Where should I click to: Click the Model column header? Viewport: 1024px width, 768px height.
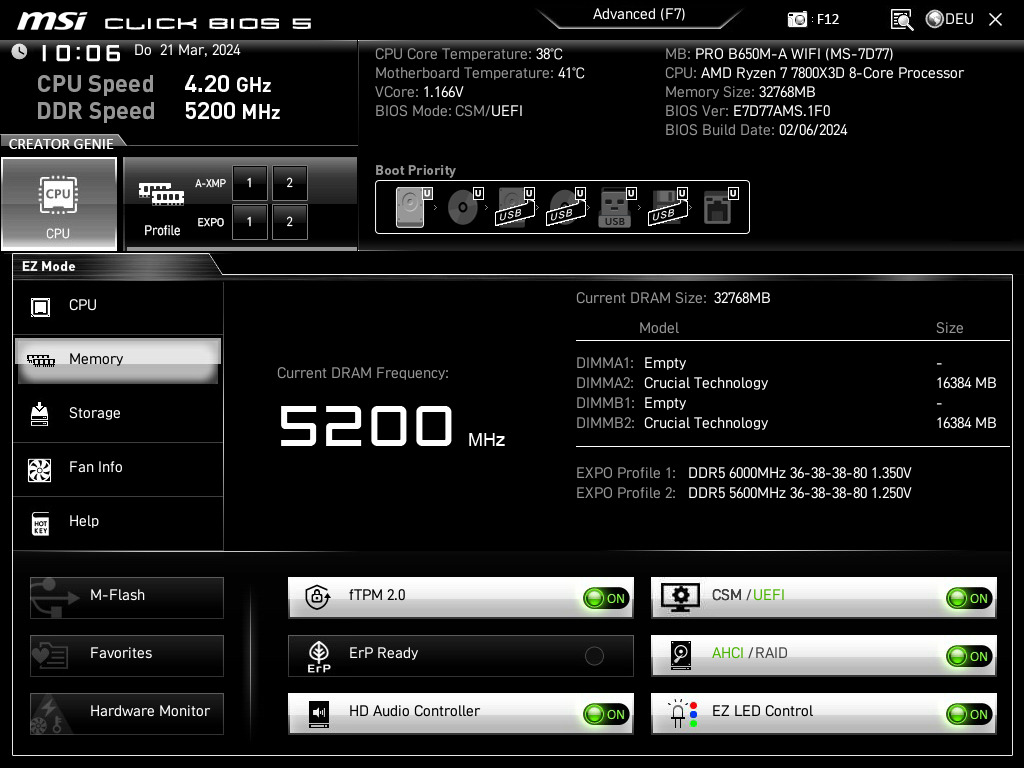[659, 328]
